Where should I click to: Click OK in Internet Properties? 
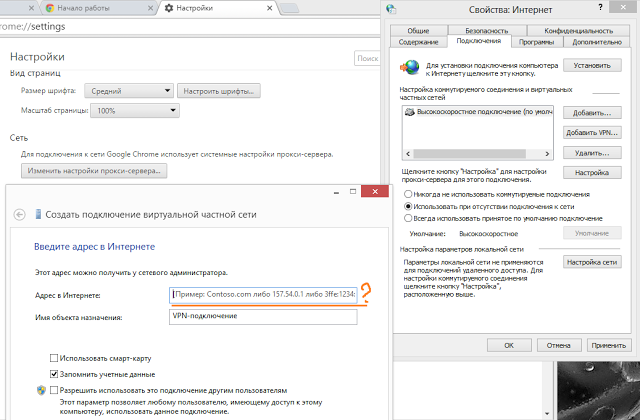click(x=509, y=345)
